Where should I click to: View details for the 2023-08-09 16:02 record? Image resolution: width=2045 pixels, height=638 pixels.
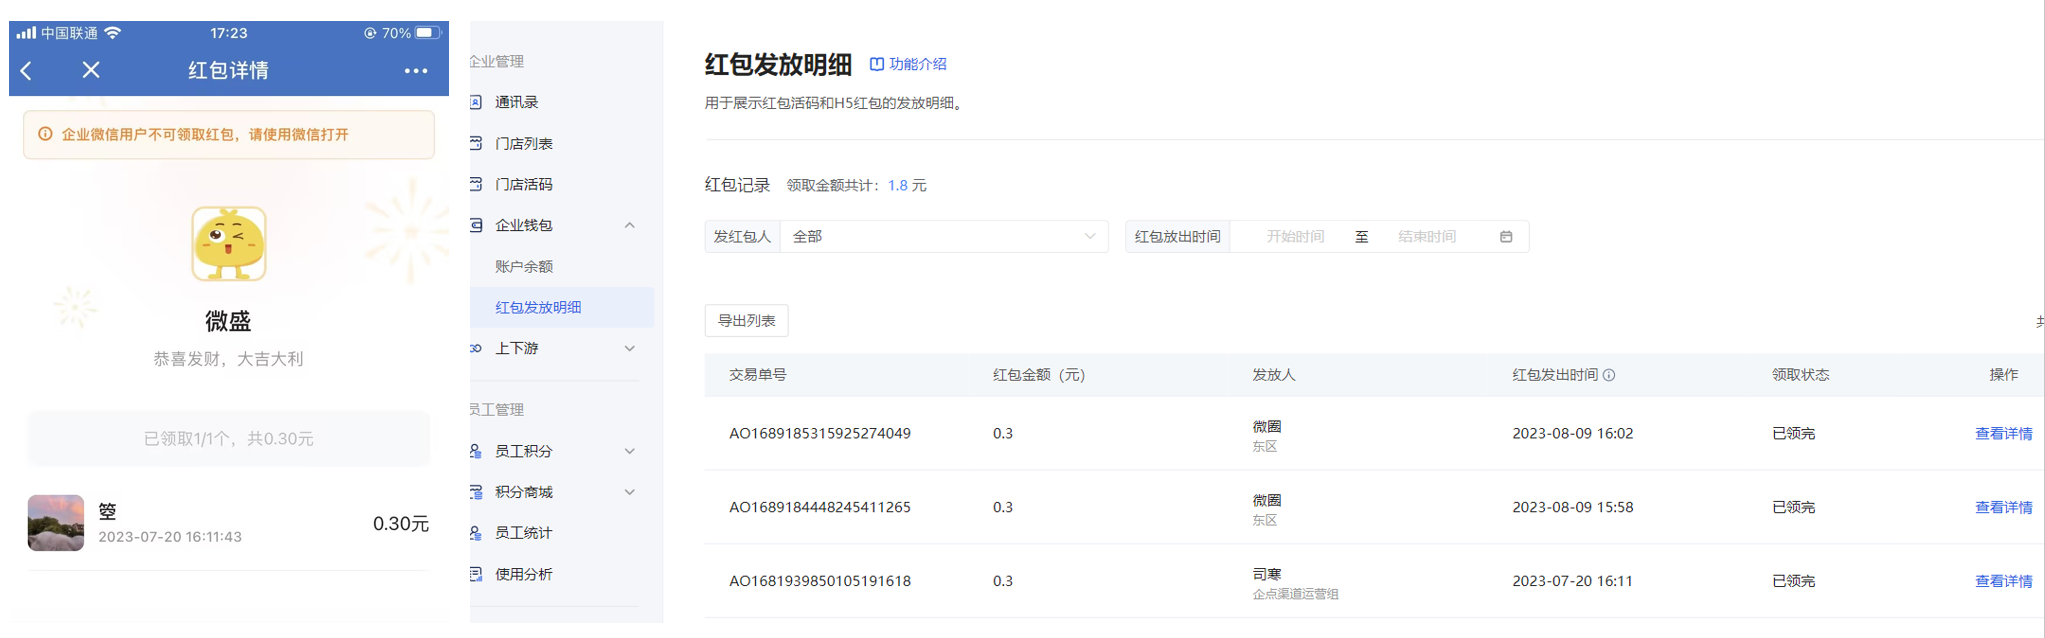pos(2003,433)
